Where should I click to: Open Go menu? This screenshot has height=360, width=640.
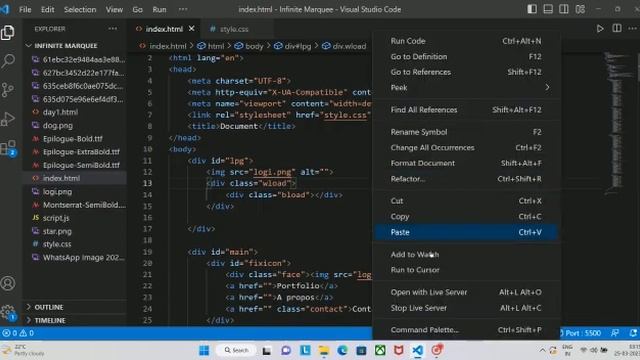tap(138, 9)
